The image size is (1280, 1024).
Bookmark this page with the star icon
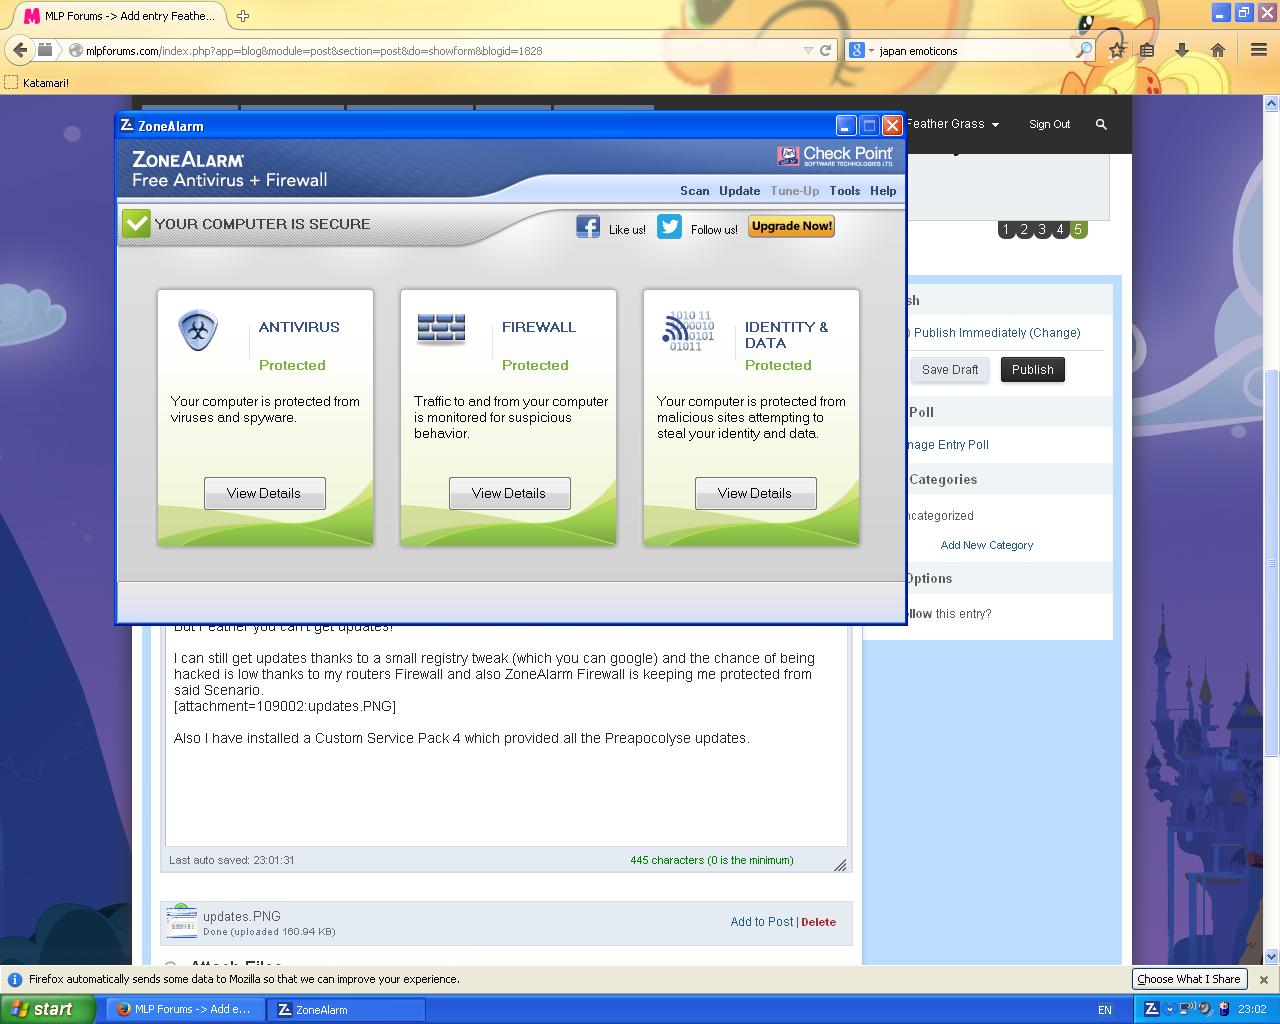click(1117, 50)
